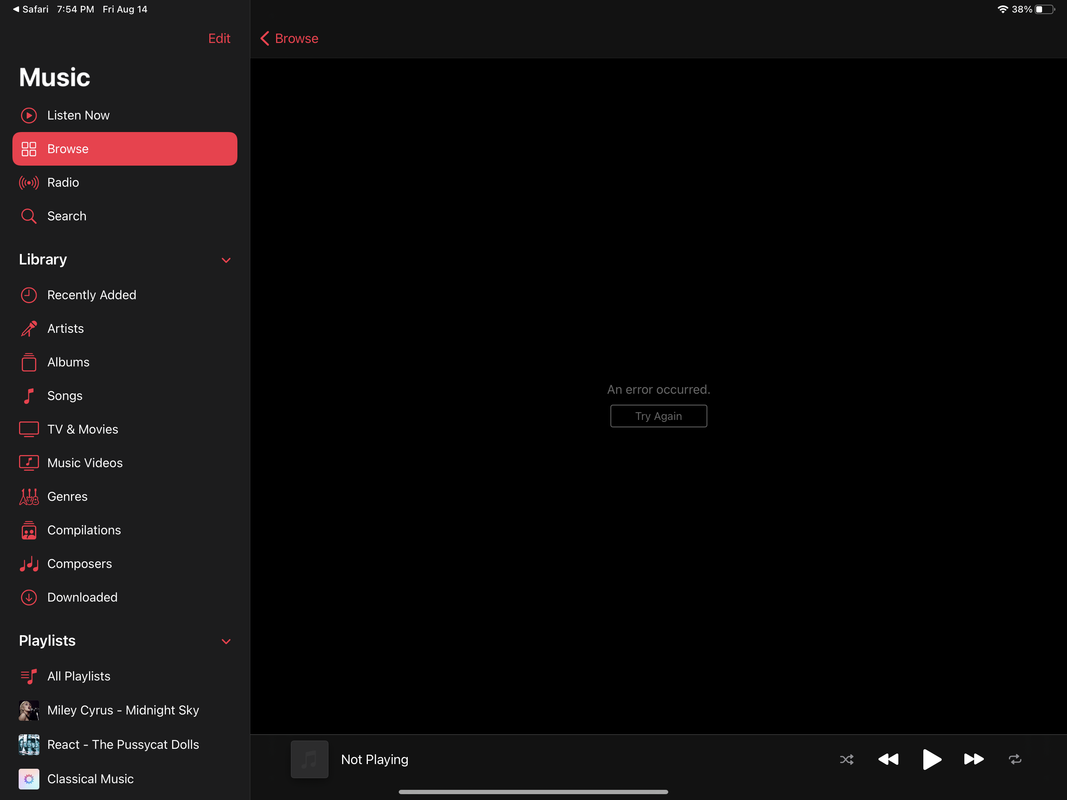1067x800 pixels.
Task: Open the Albums library view
Action: [125, 363]
